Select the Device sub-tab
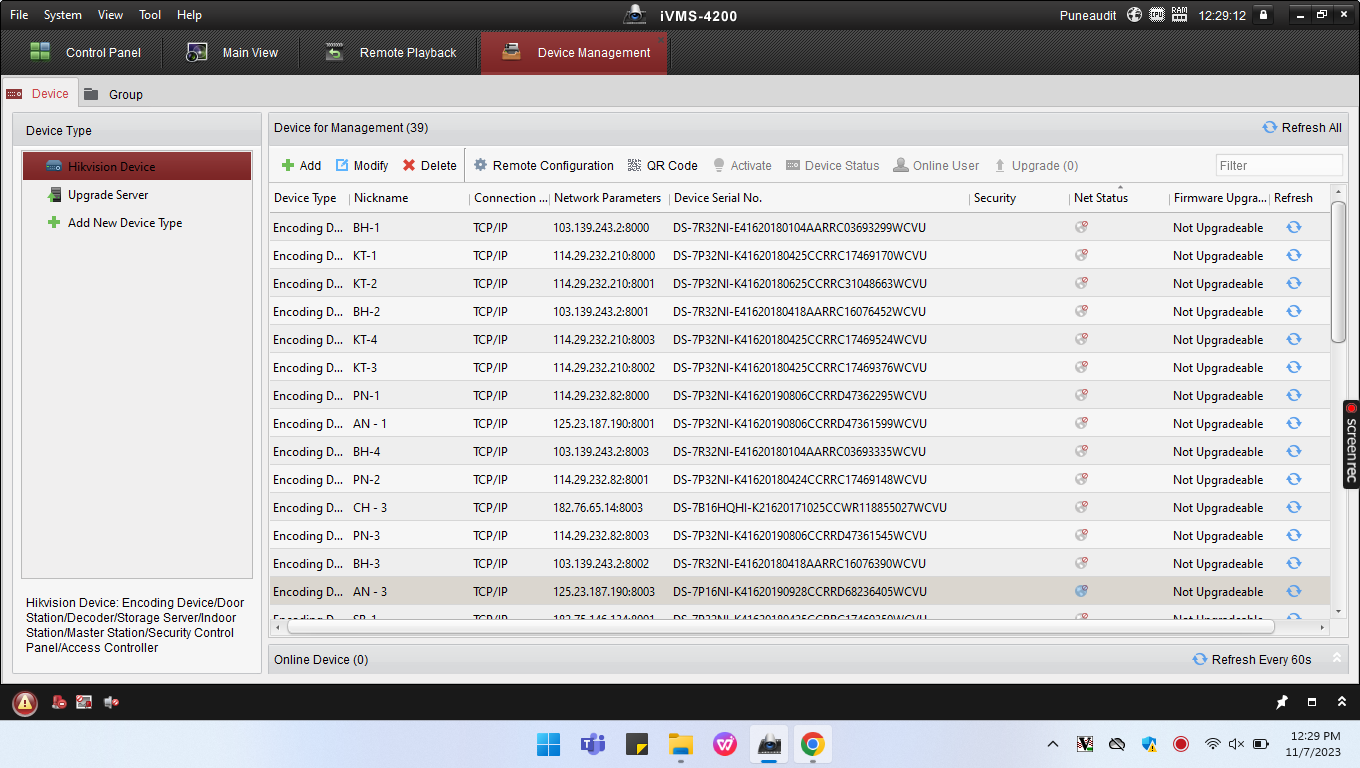 [38, 93]
